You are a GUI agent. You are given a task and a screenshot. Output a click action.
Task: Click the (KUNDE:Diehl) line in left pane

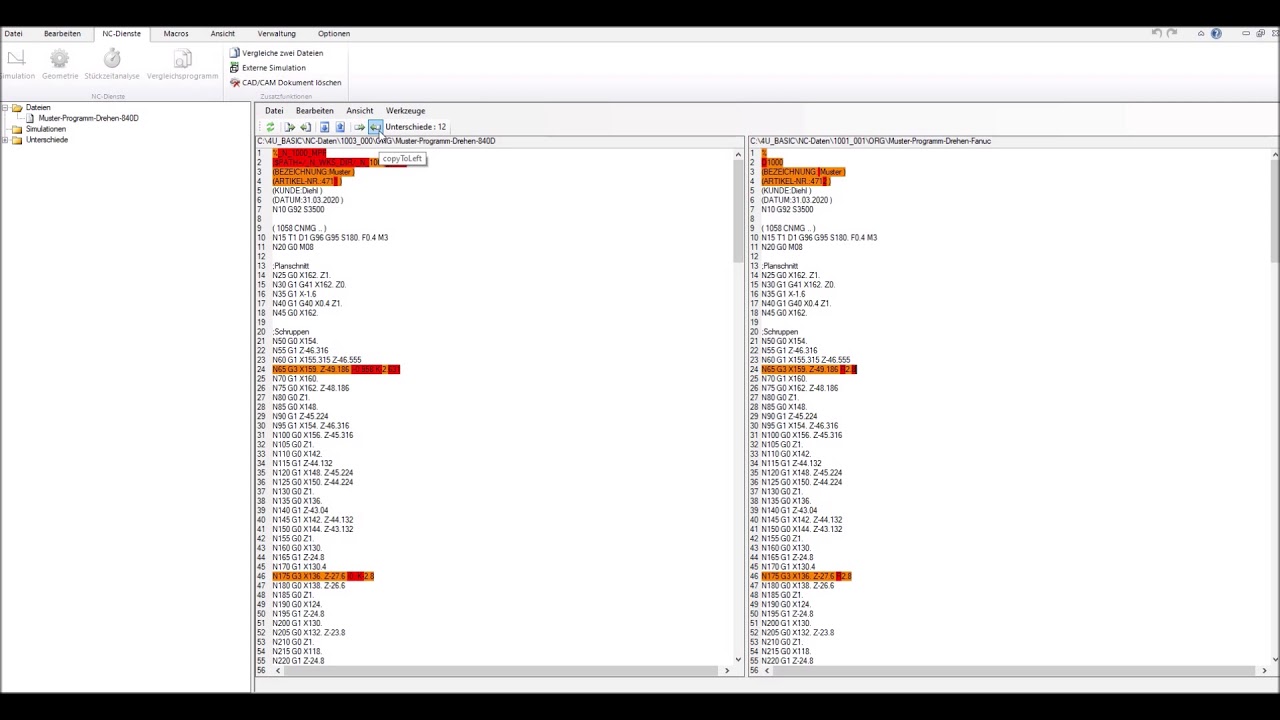[297, 190]
